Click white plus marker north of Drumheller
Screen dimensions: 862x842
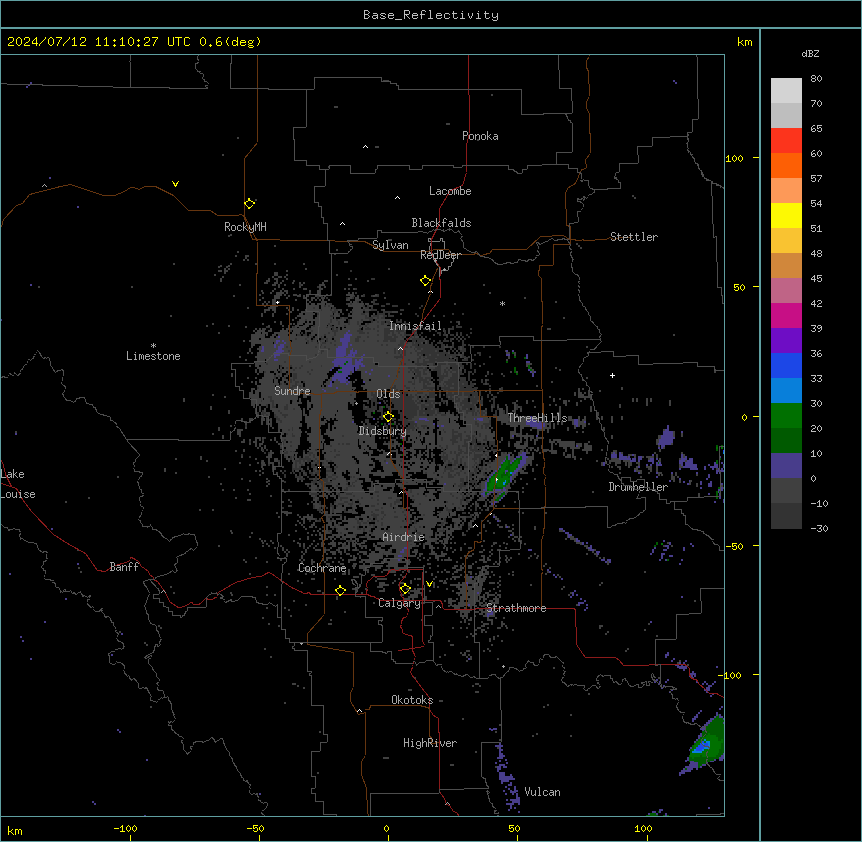612,375
